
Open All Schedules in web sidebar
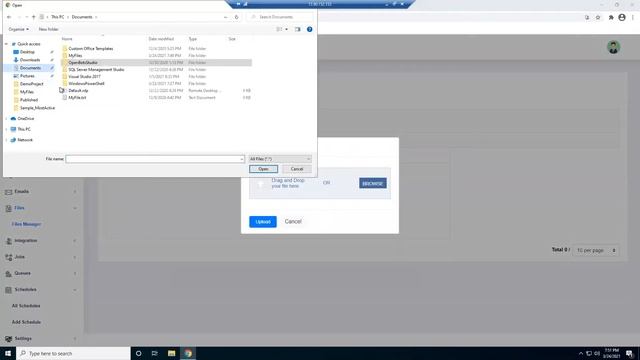coord(26,306)
